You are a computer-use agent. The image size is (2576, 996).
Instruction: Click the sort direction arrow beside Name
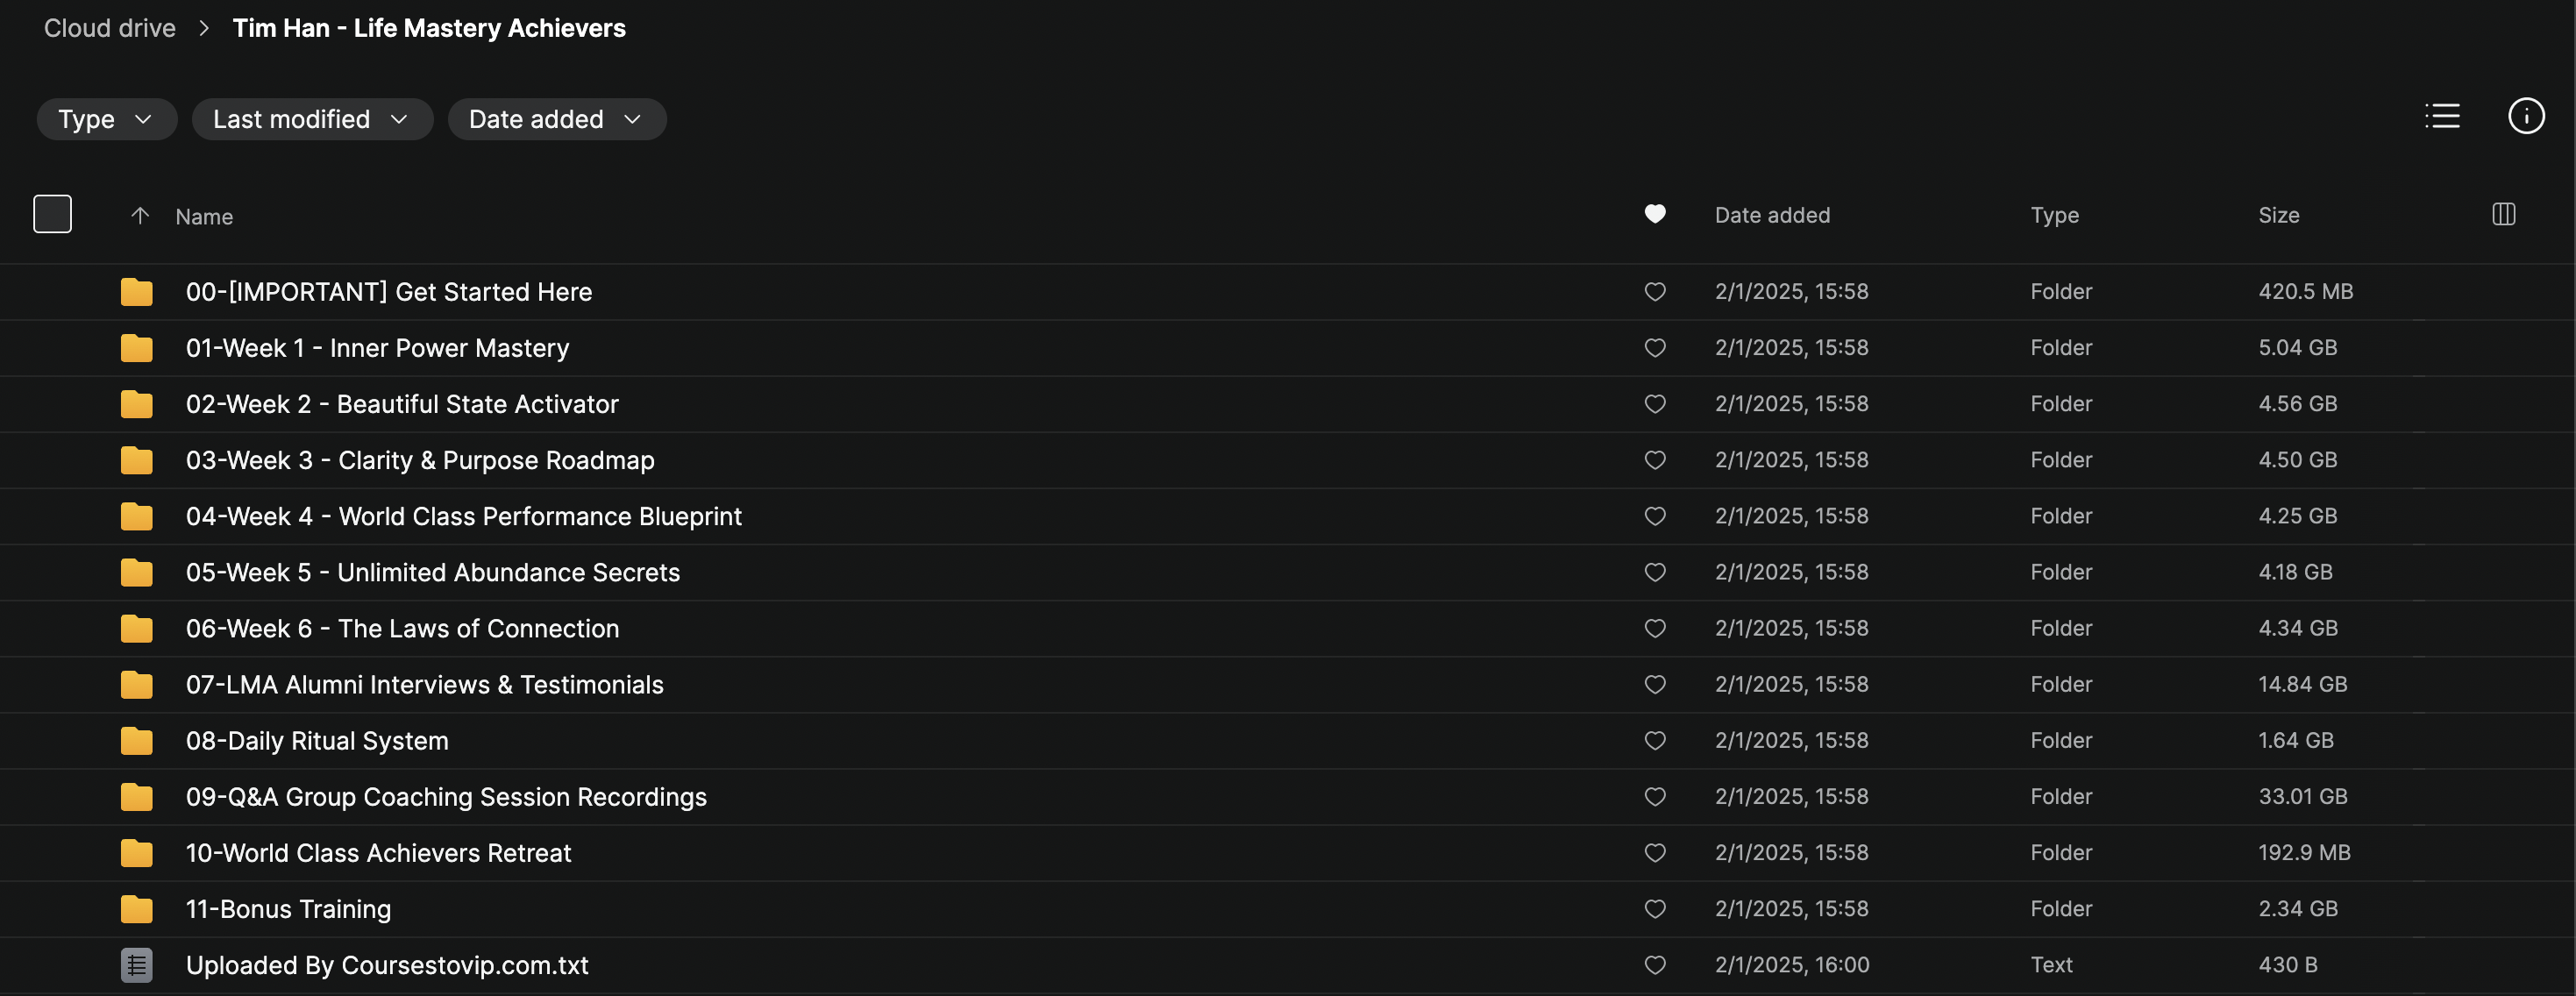coord(140,215)
